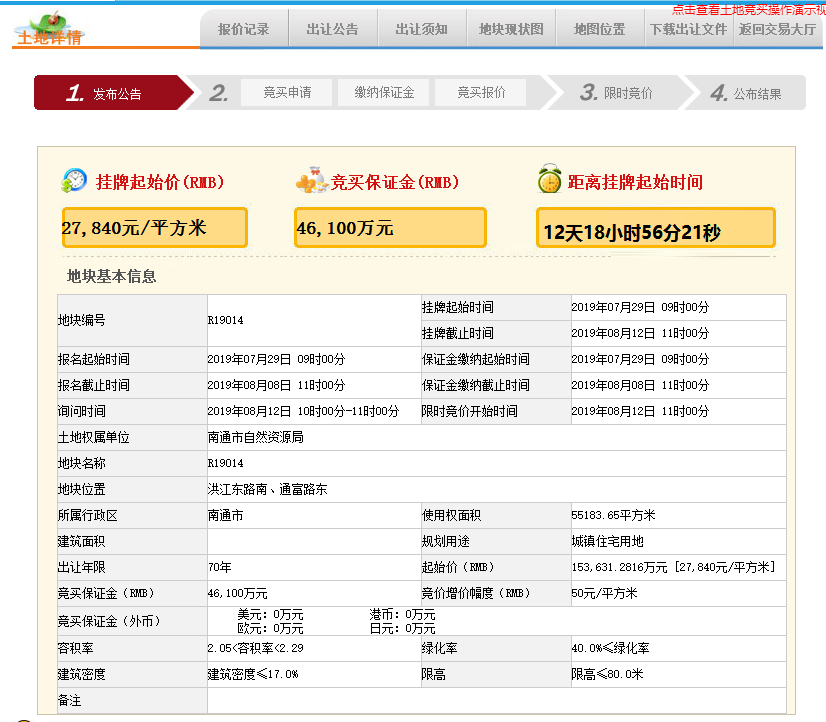Switch to the 出让公告 tab

pyautogui.click(x=333, y=28)
